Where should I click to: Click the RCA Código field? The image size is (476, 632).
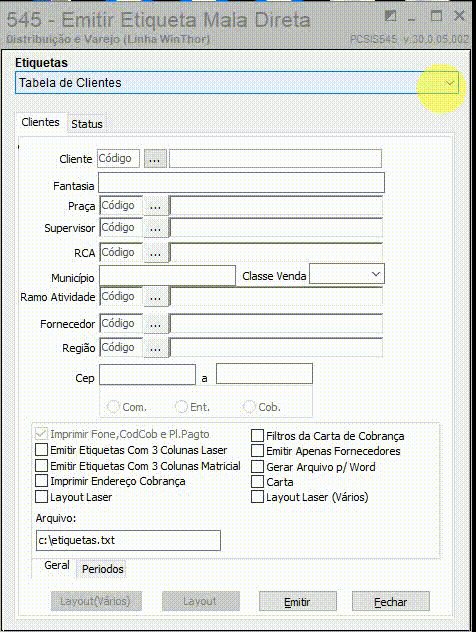pyautogui.click(x=121, y=252)
